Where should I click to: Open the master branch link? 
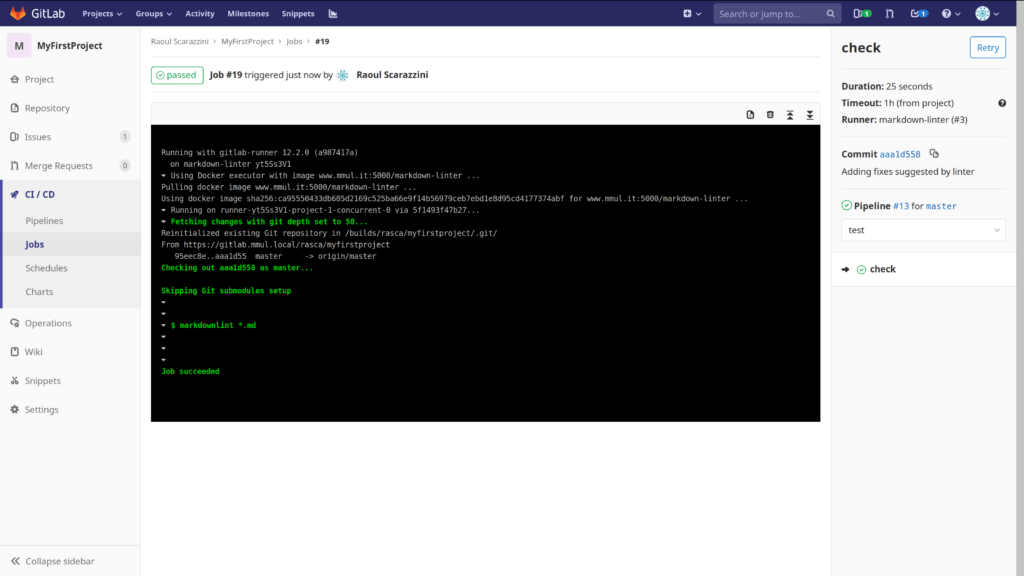point(941,206)
